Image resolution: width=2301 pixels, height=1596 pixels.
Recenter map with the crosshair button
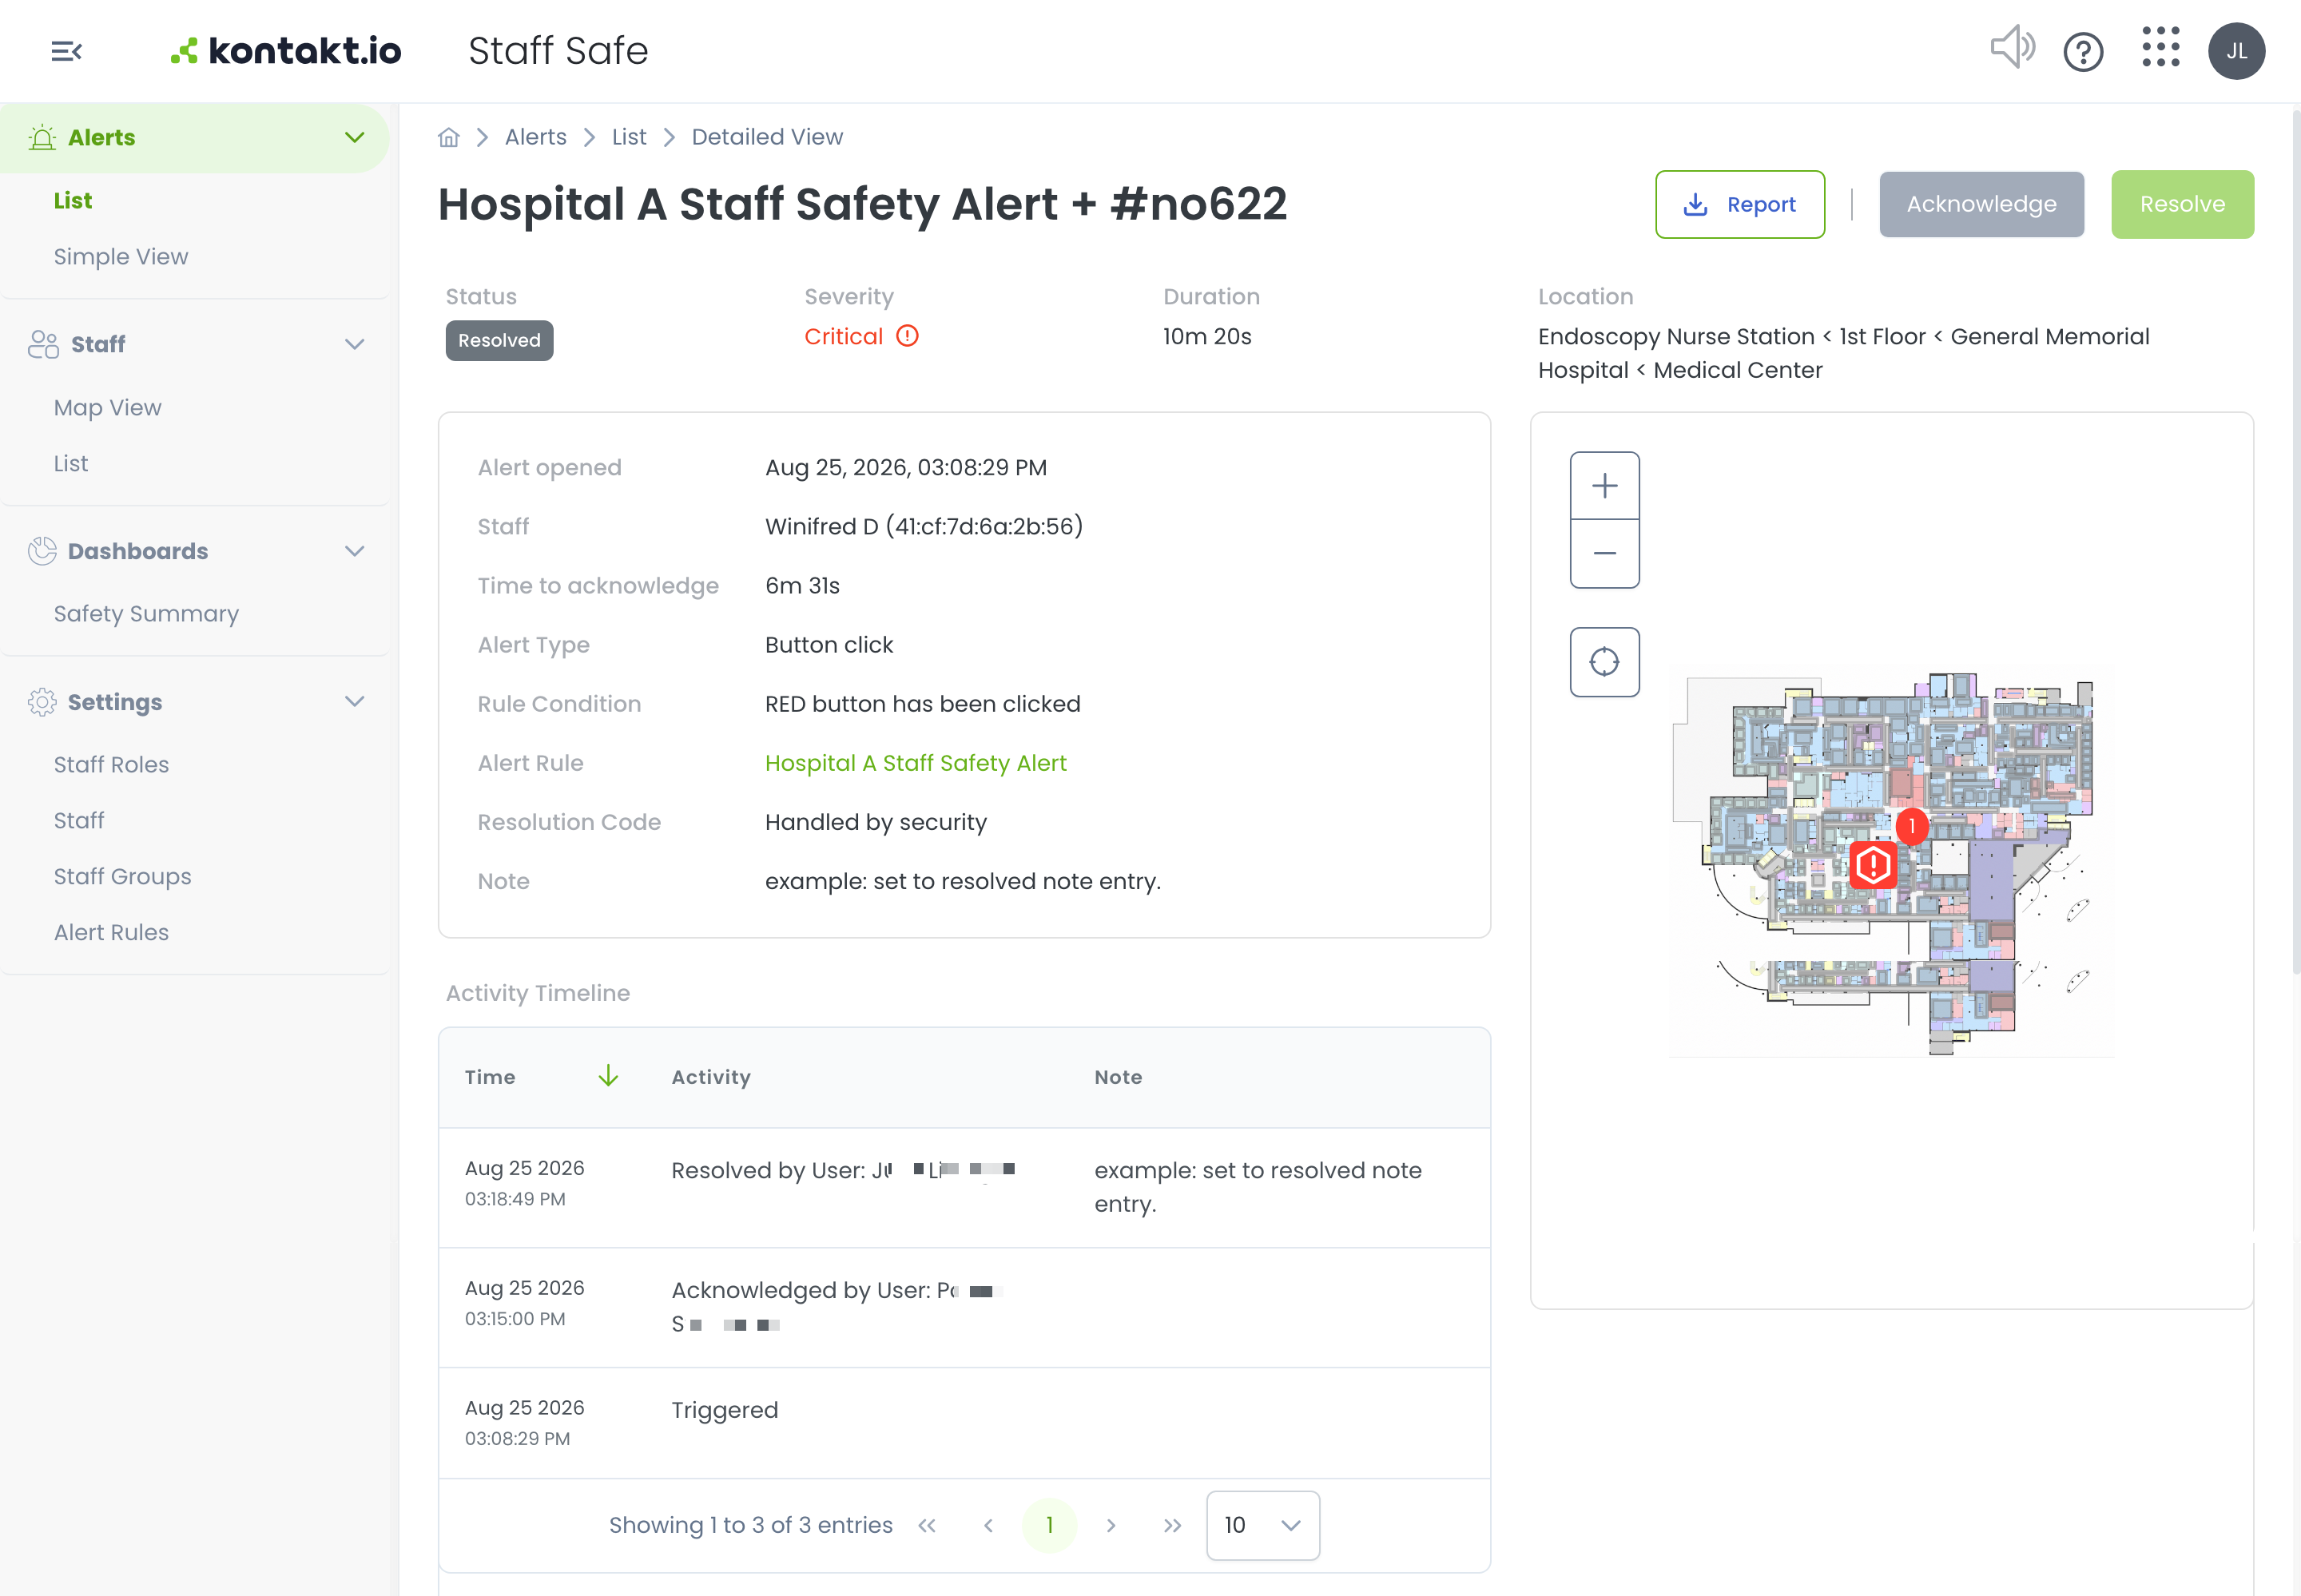pyautogui.click(x=1604, y=662)
